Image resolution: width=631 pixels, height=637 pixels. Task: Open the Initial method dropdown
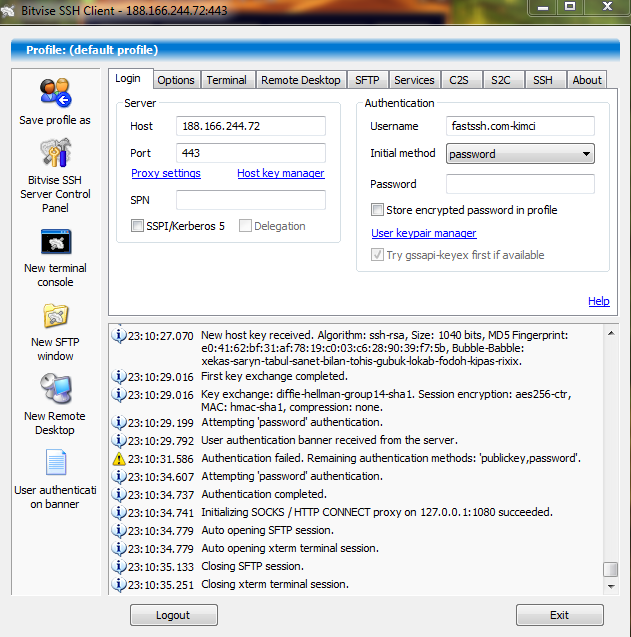click(x=520, y=154)
